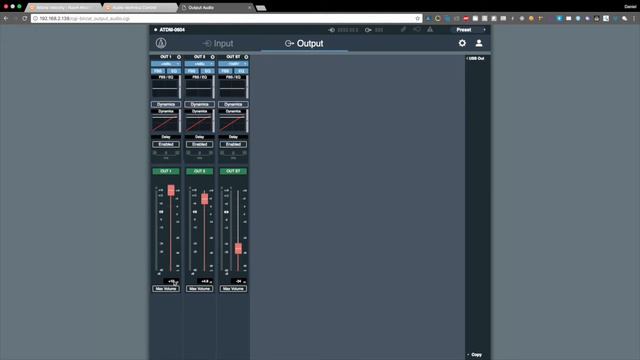Image resolution: width=640 pixels, height=360 pixels.
Task: Select the Output tab
Action: (304, 43)
